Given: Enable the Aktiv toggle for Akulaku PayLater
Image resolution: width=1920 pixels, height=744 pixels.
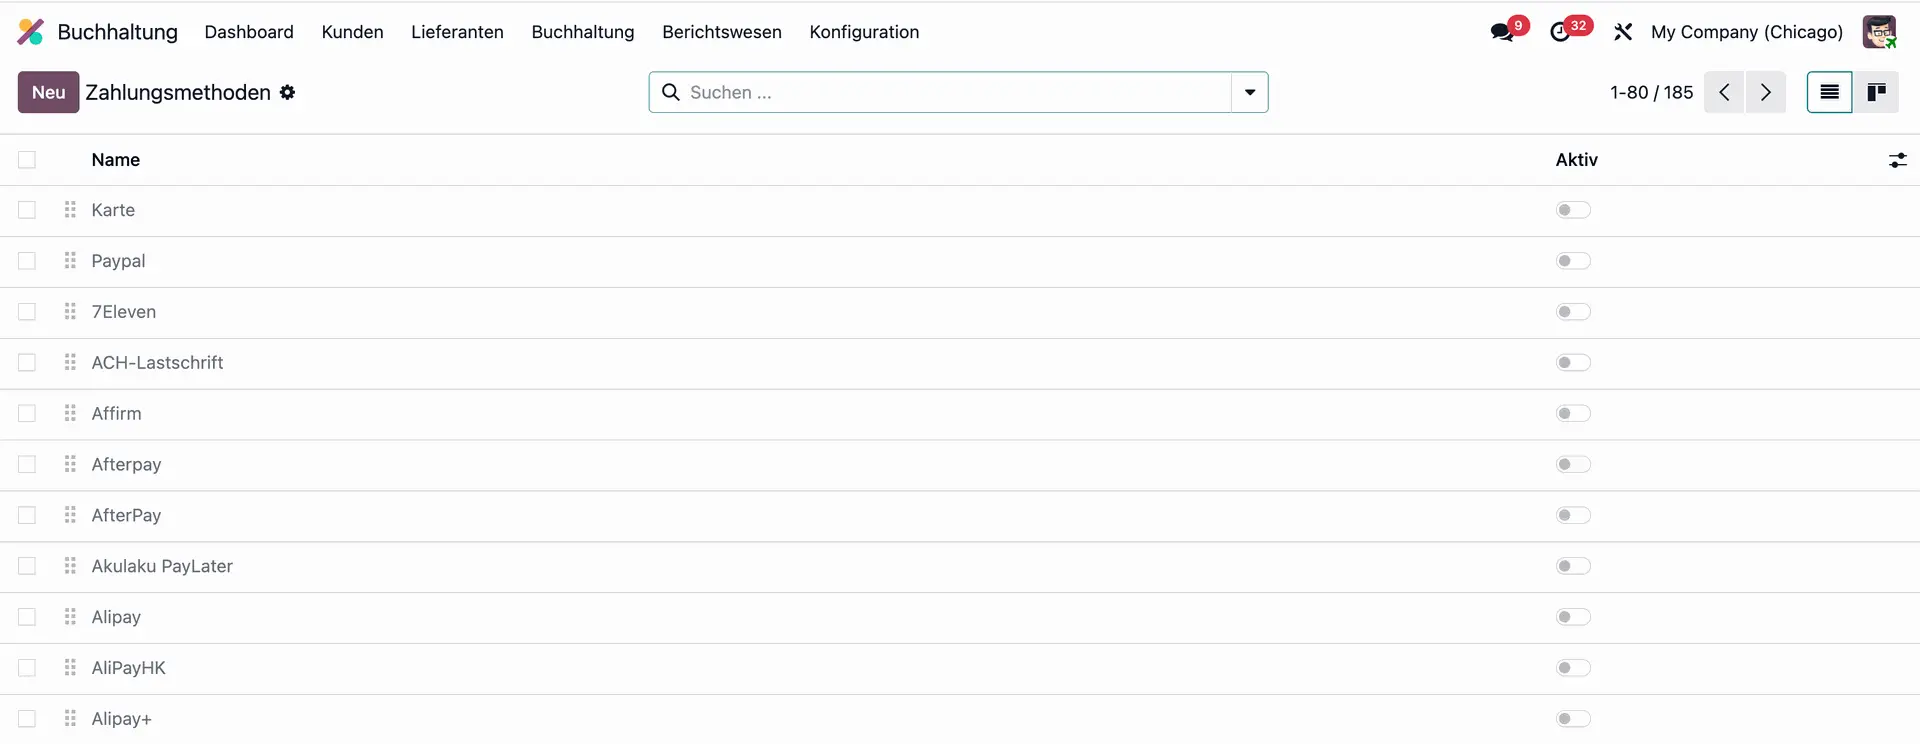Looking at the screenshot, I should point(1573,566).
